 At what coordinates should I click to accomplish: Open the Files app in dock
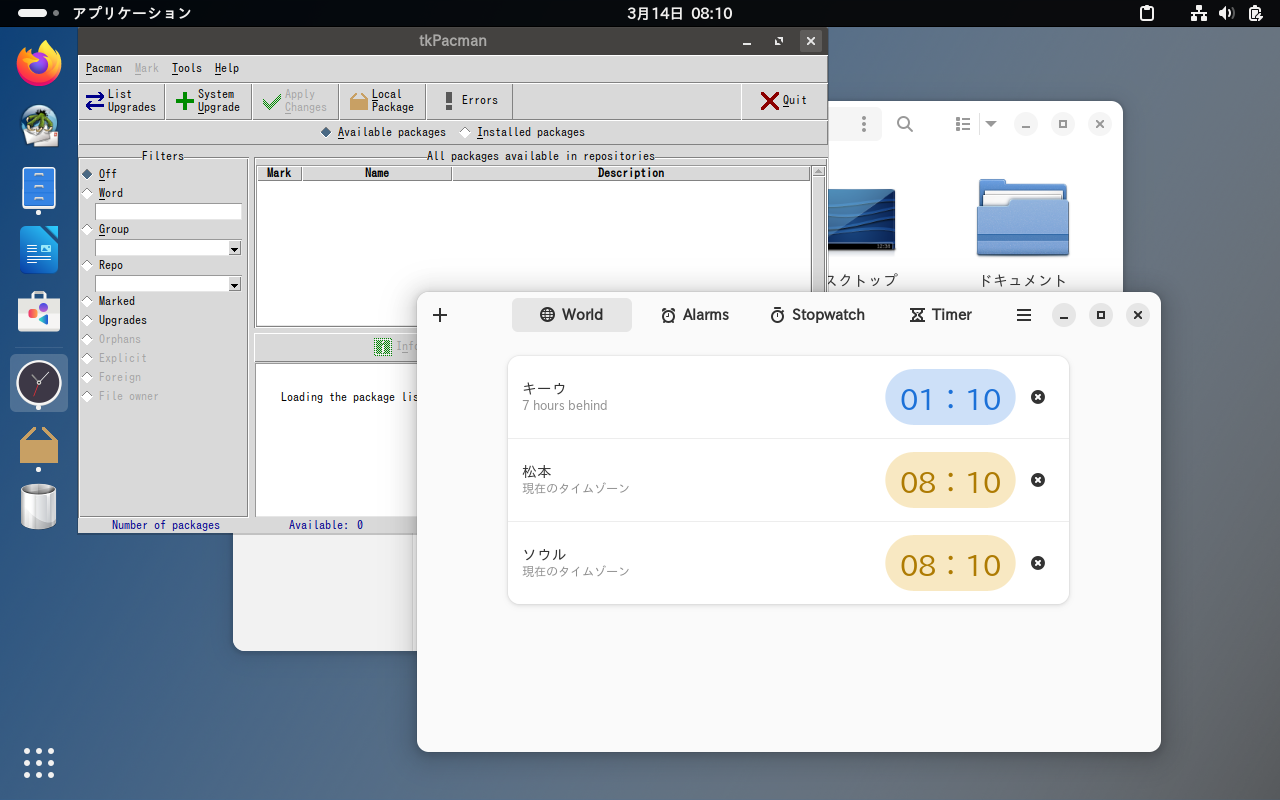point(39,188)
